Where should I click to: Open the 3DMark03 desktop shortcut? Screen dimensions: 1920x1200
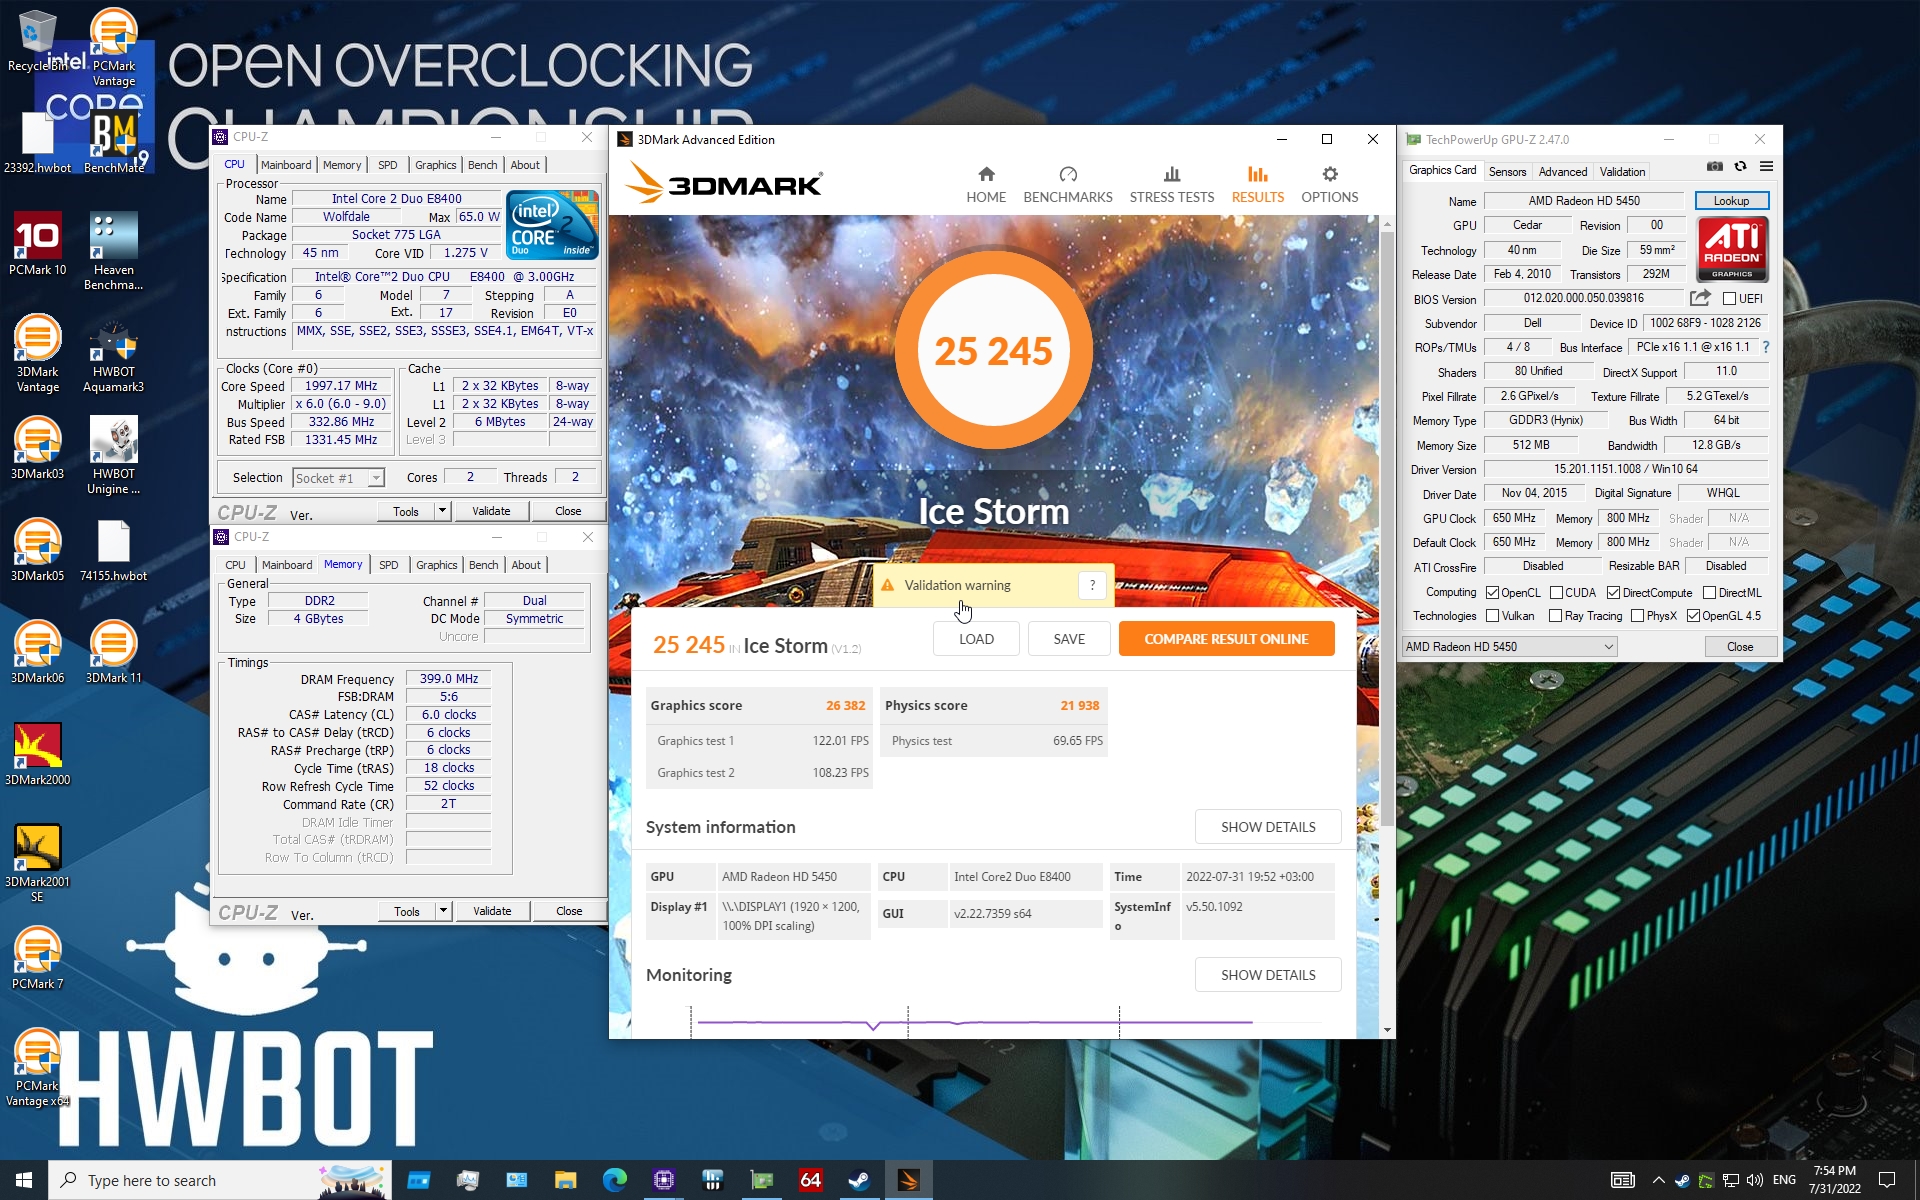click(x=38, y=448)
